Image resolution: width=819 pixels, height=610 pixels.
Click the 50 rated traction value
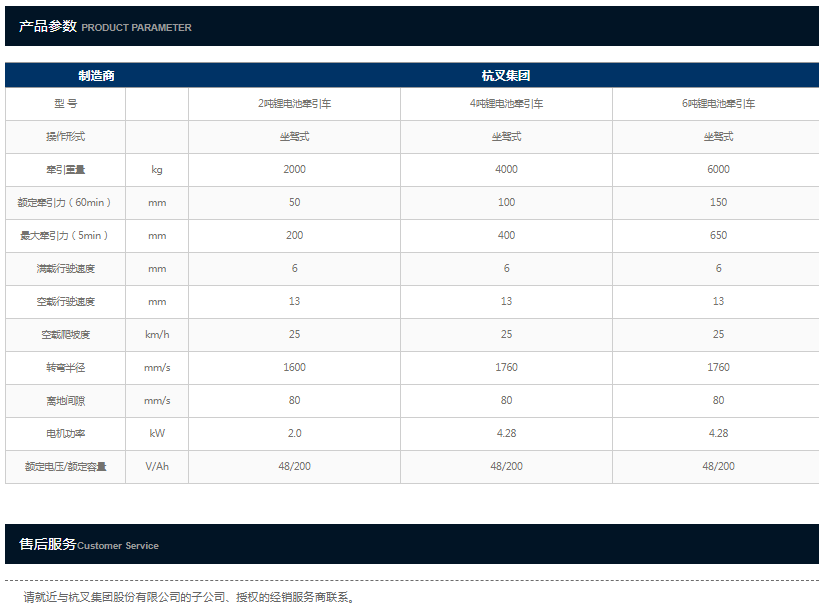click(295, 202)
